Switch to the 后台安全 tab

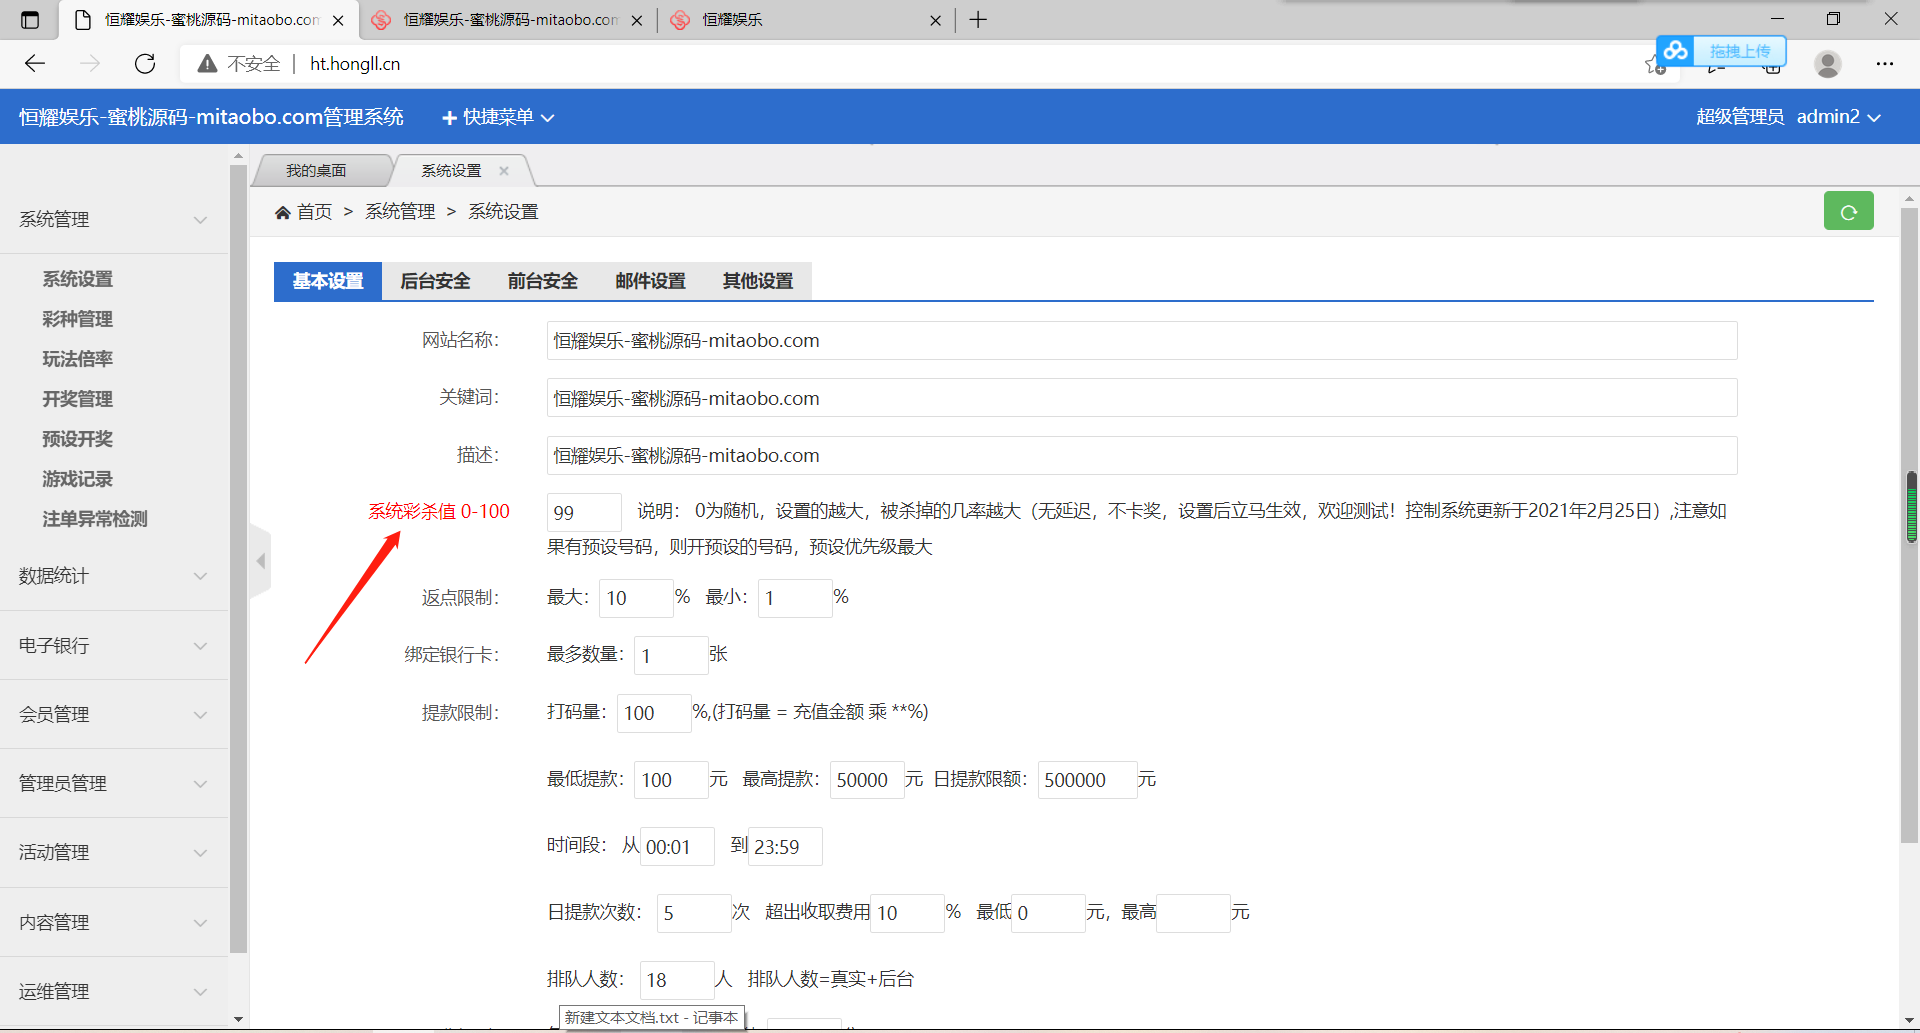point(435,281)
